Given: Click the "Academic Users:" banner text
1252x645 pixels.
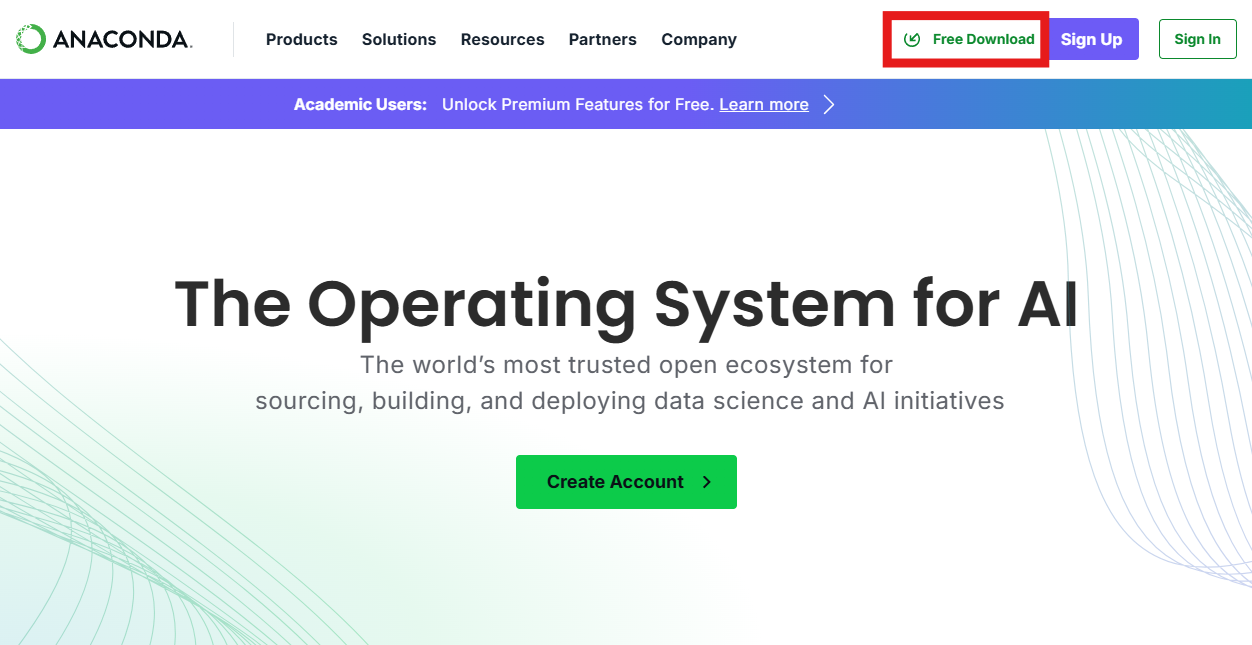Looking at the screenshot, I should coord(360,104).
